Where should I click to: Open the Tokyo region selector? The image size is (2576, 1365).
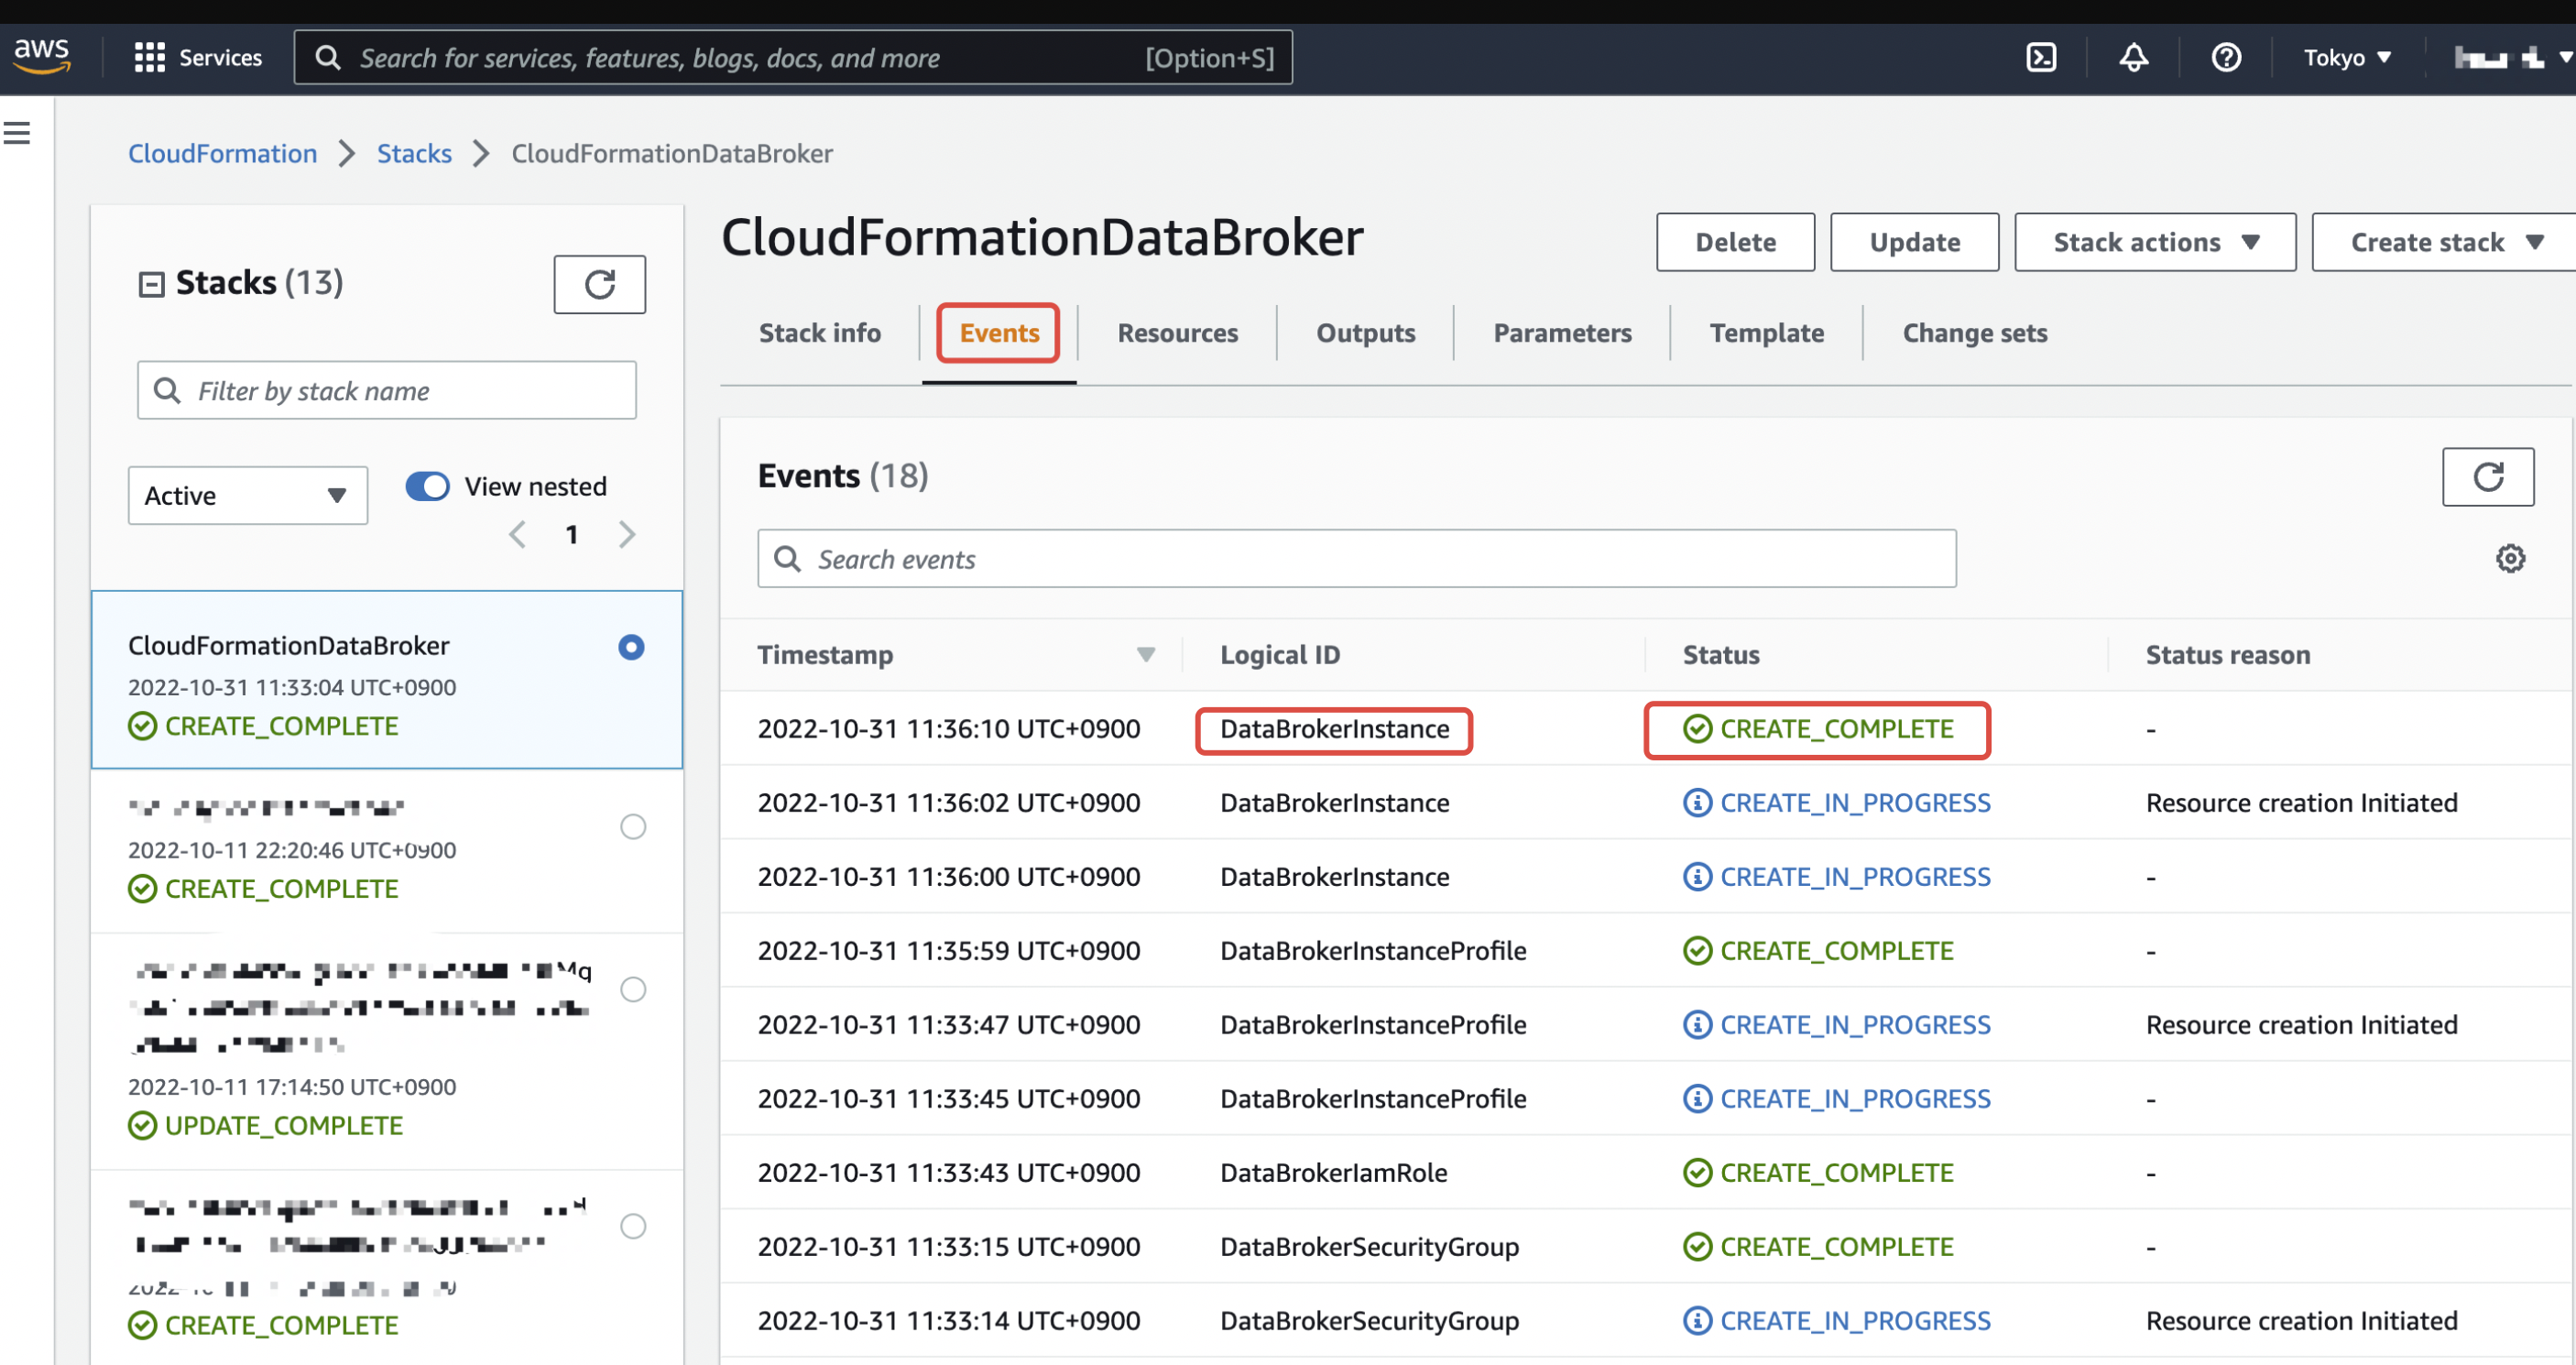pyautogui.click(x=2346, y=57)
